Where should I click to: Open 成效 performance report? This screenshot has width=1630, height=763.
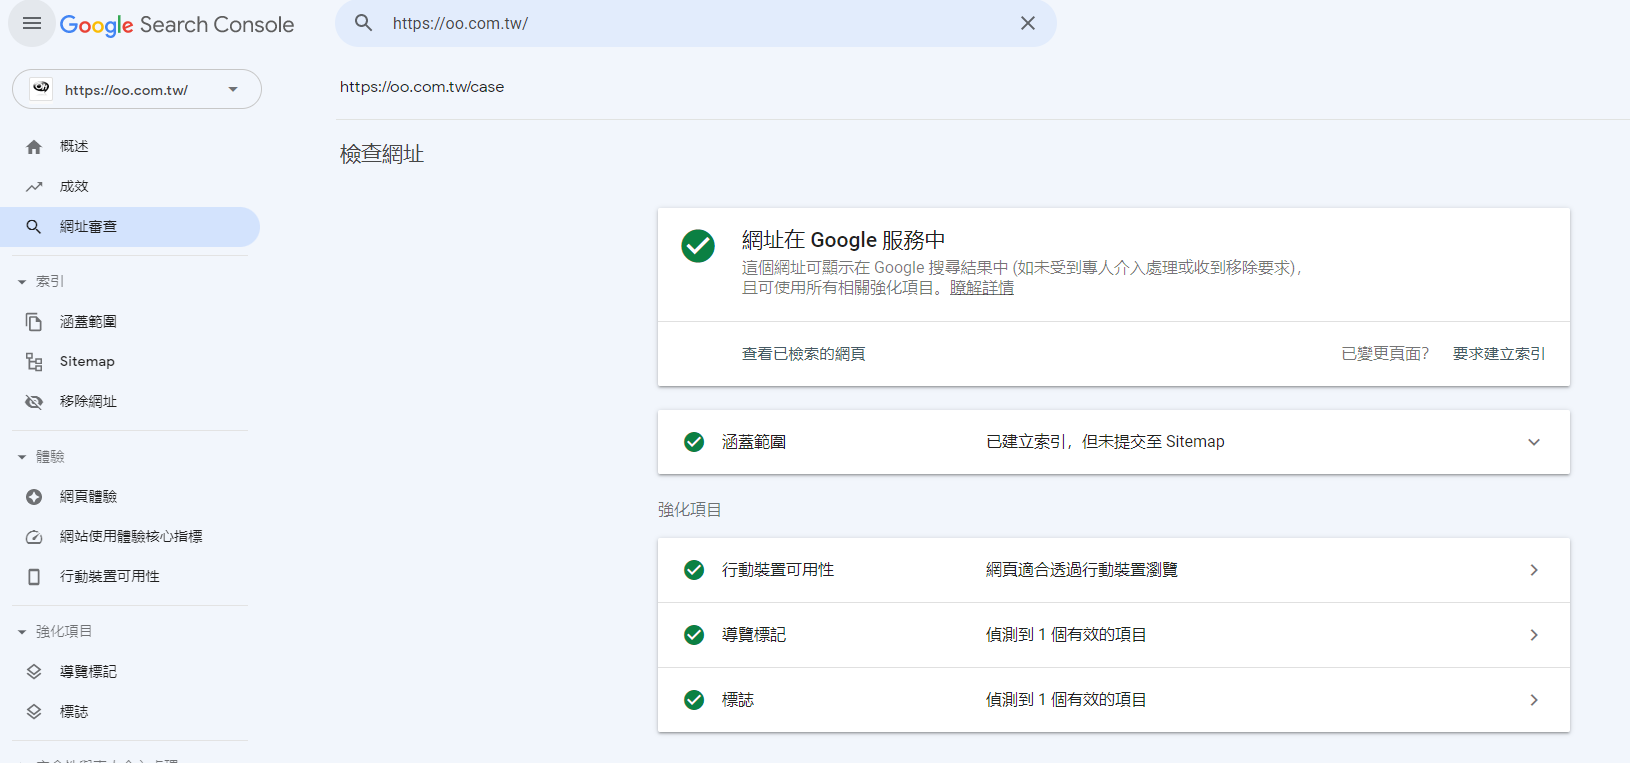tap(74, 186)
